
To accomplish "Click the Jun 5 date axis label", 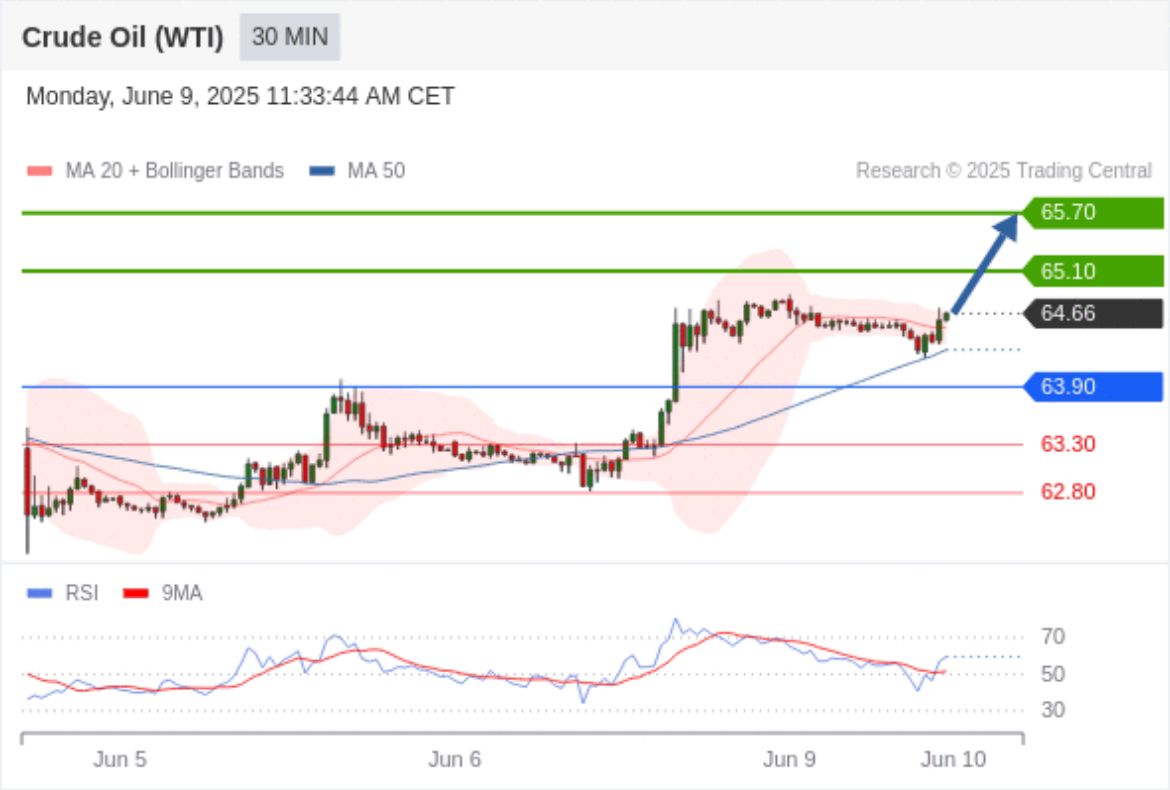I will pyautogui.click(x=120, y=760).
